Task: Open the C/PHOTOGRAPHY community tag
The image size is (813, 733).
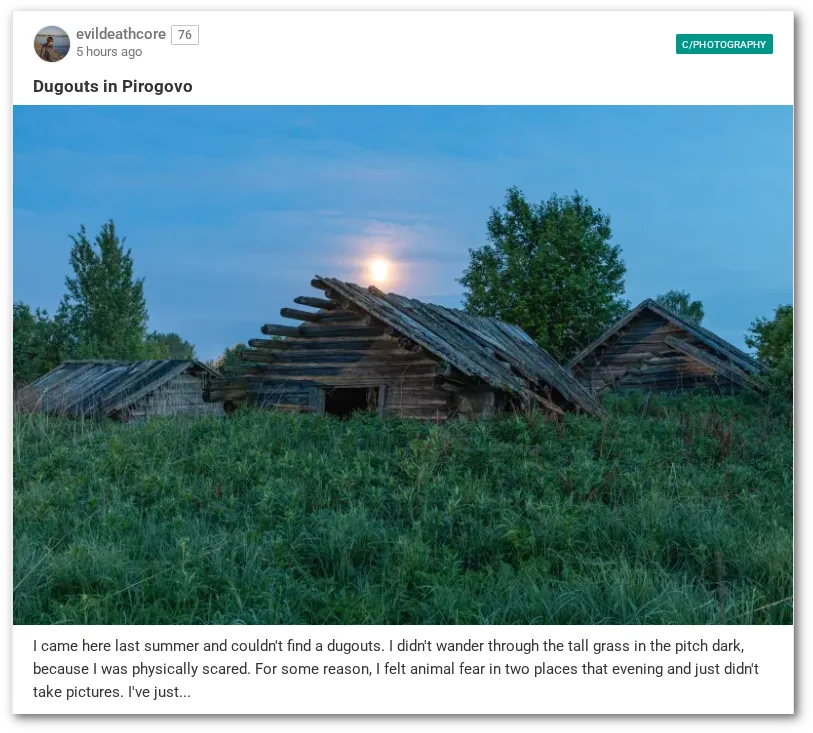Action: click(724, 44)
